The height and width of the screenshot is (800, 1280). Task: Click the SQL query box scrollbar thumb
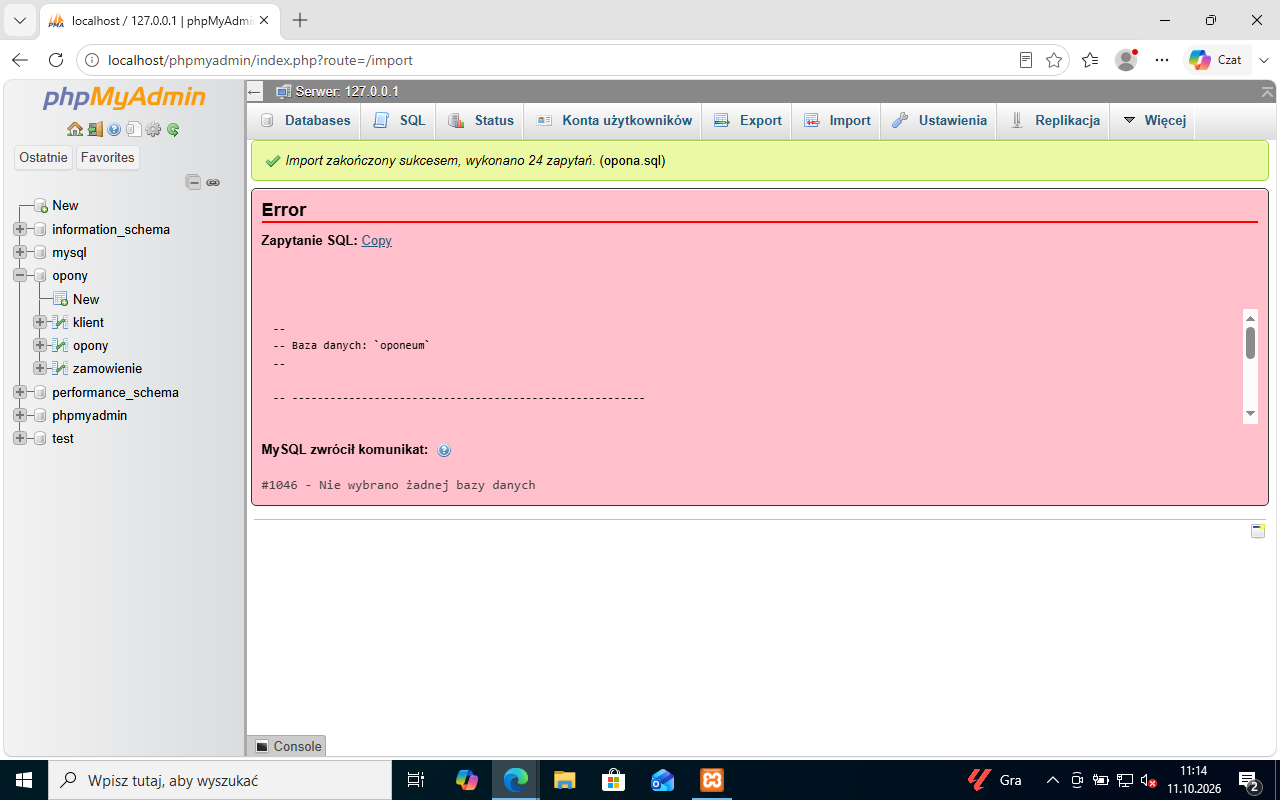tap(1250, 342)
